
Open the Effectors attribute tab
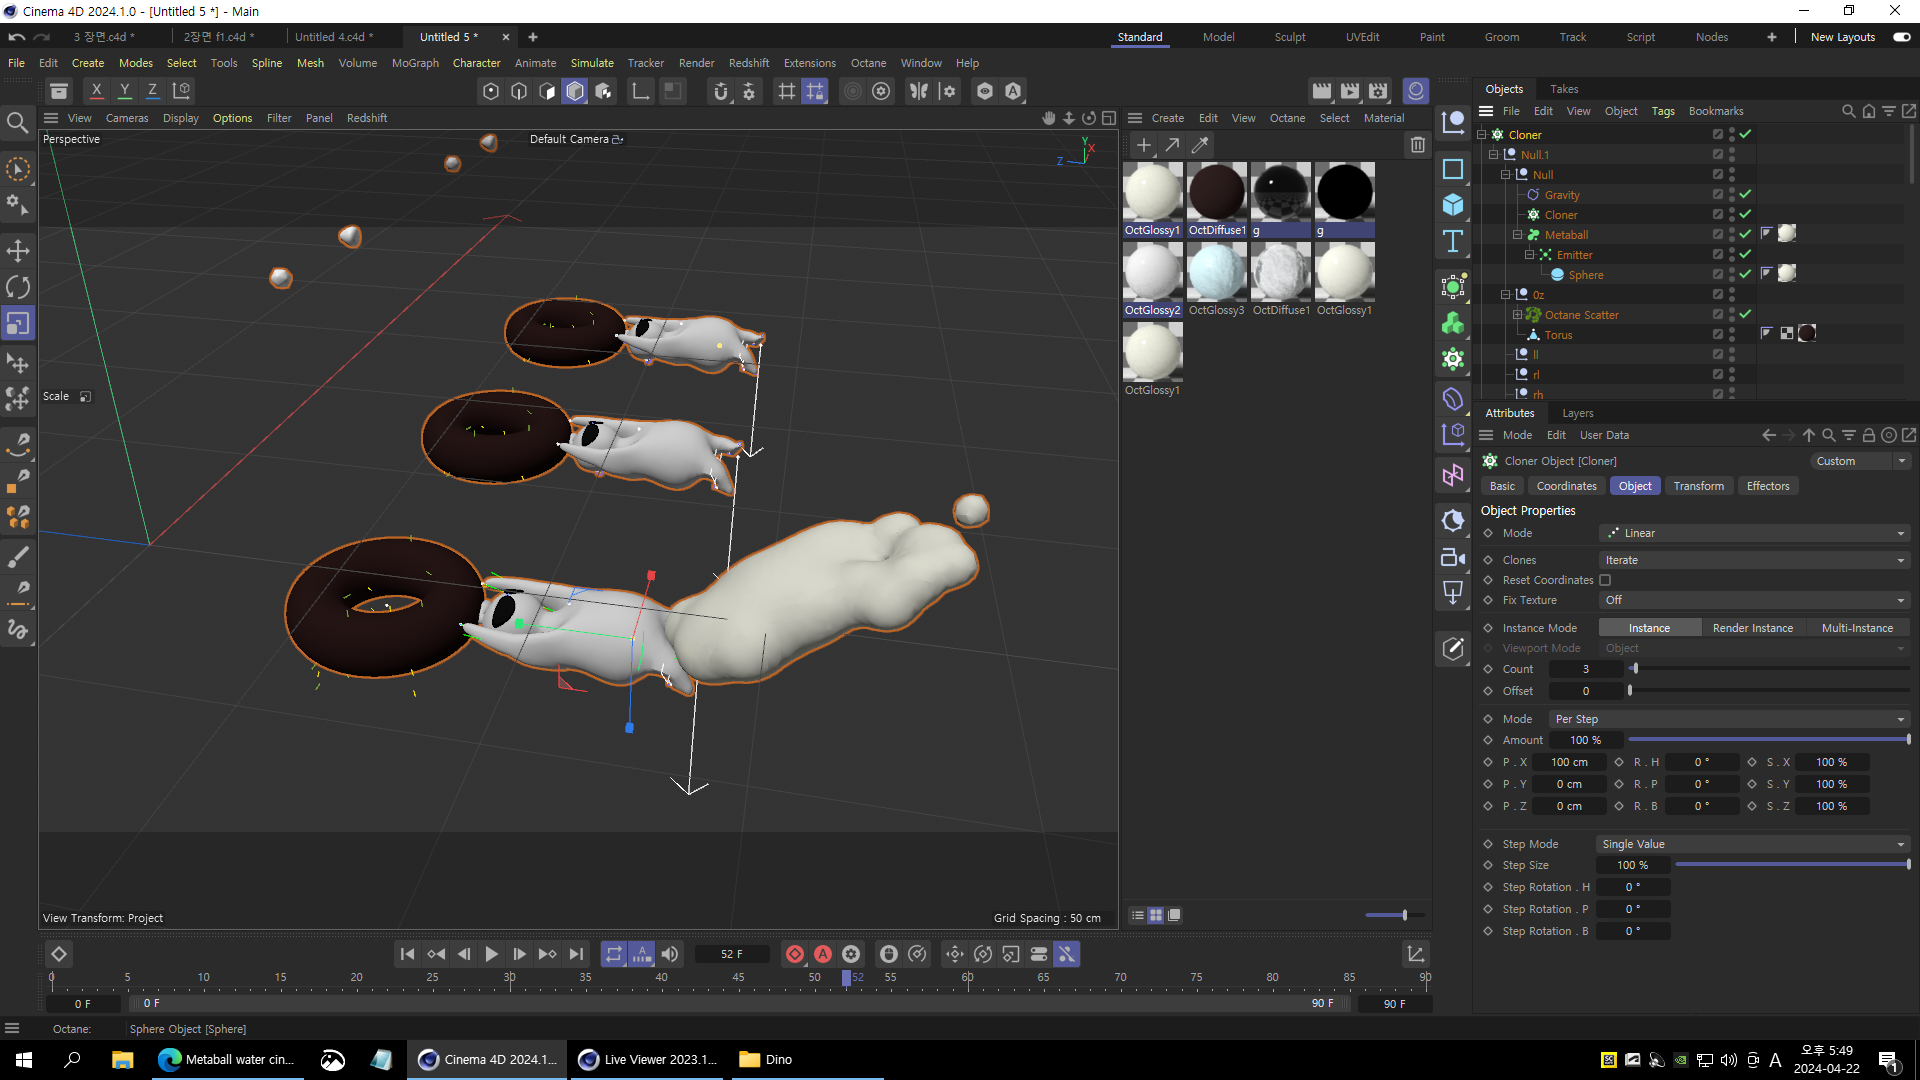coord(1767,486)
